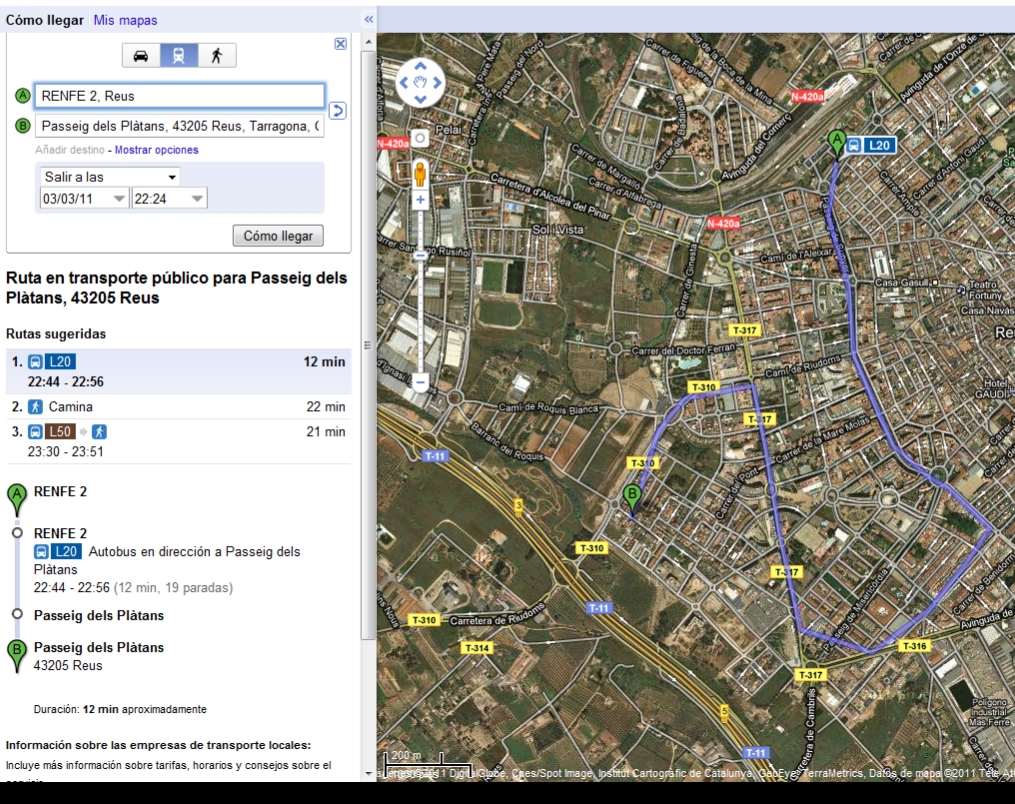The height and width of the screenshot is (804, 1015).
Task: Click green A marker beside origin field
Action: click(23, 96)
